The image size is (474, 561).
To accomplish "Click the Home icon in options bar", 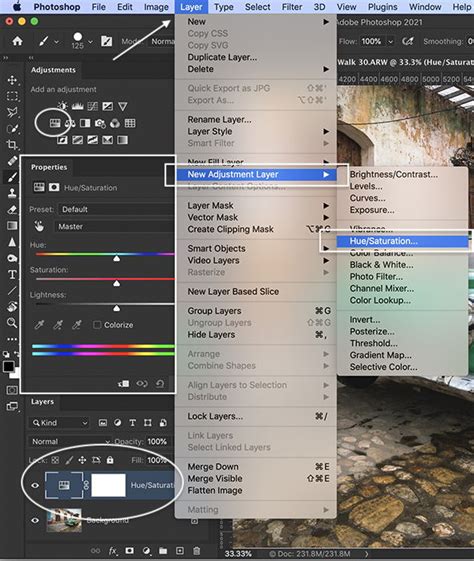I will click(17, 41).
